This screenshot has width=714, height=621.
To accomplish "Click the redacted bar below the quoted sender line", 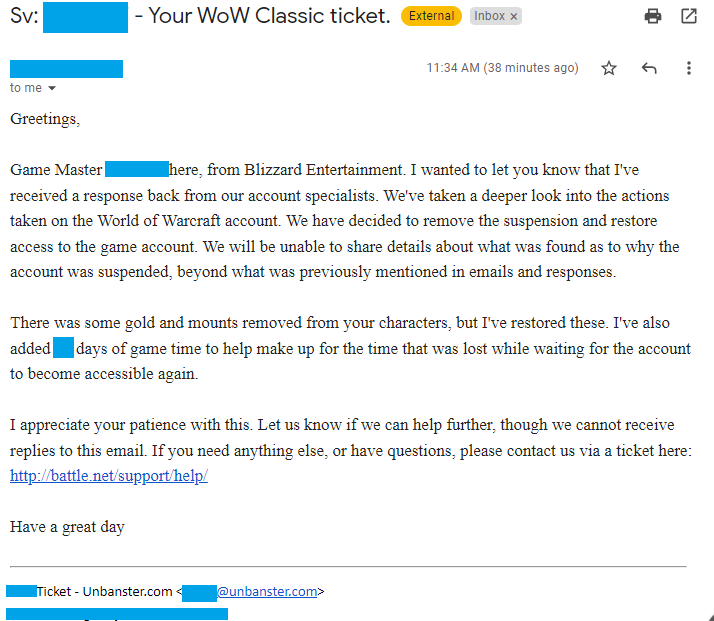I will (x=116, y=613).
